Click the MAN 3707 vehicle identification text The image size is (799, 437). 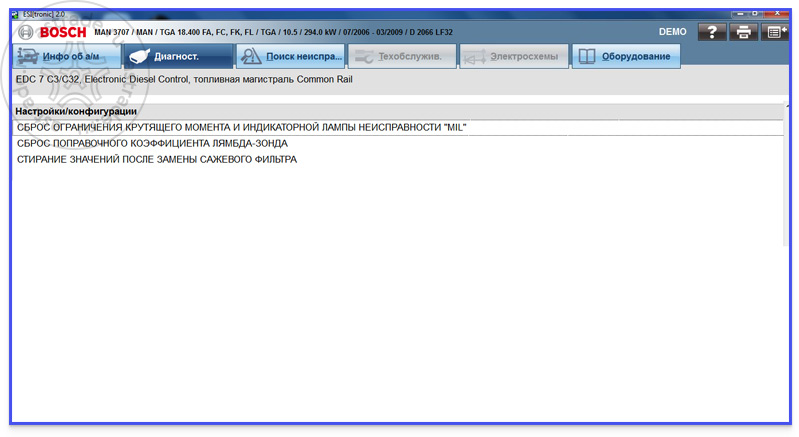273,32
